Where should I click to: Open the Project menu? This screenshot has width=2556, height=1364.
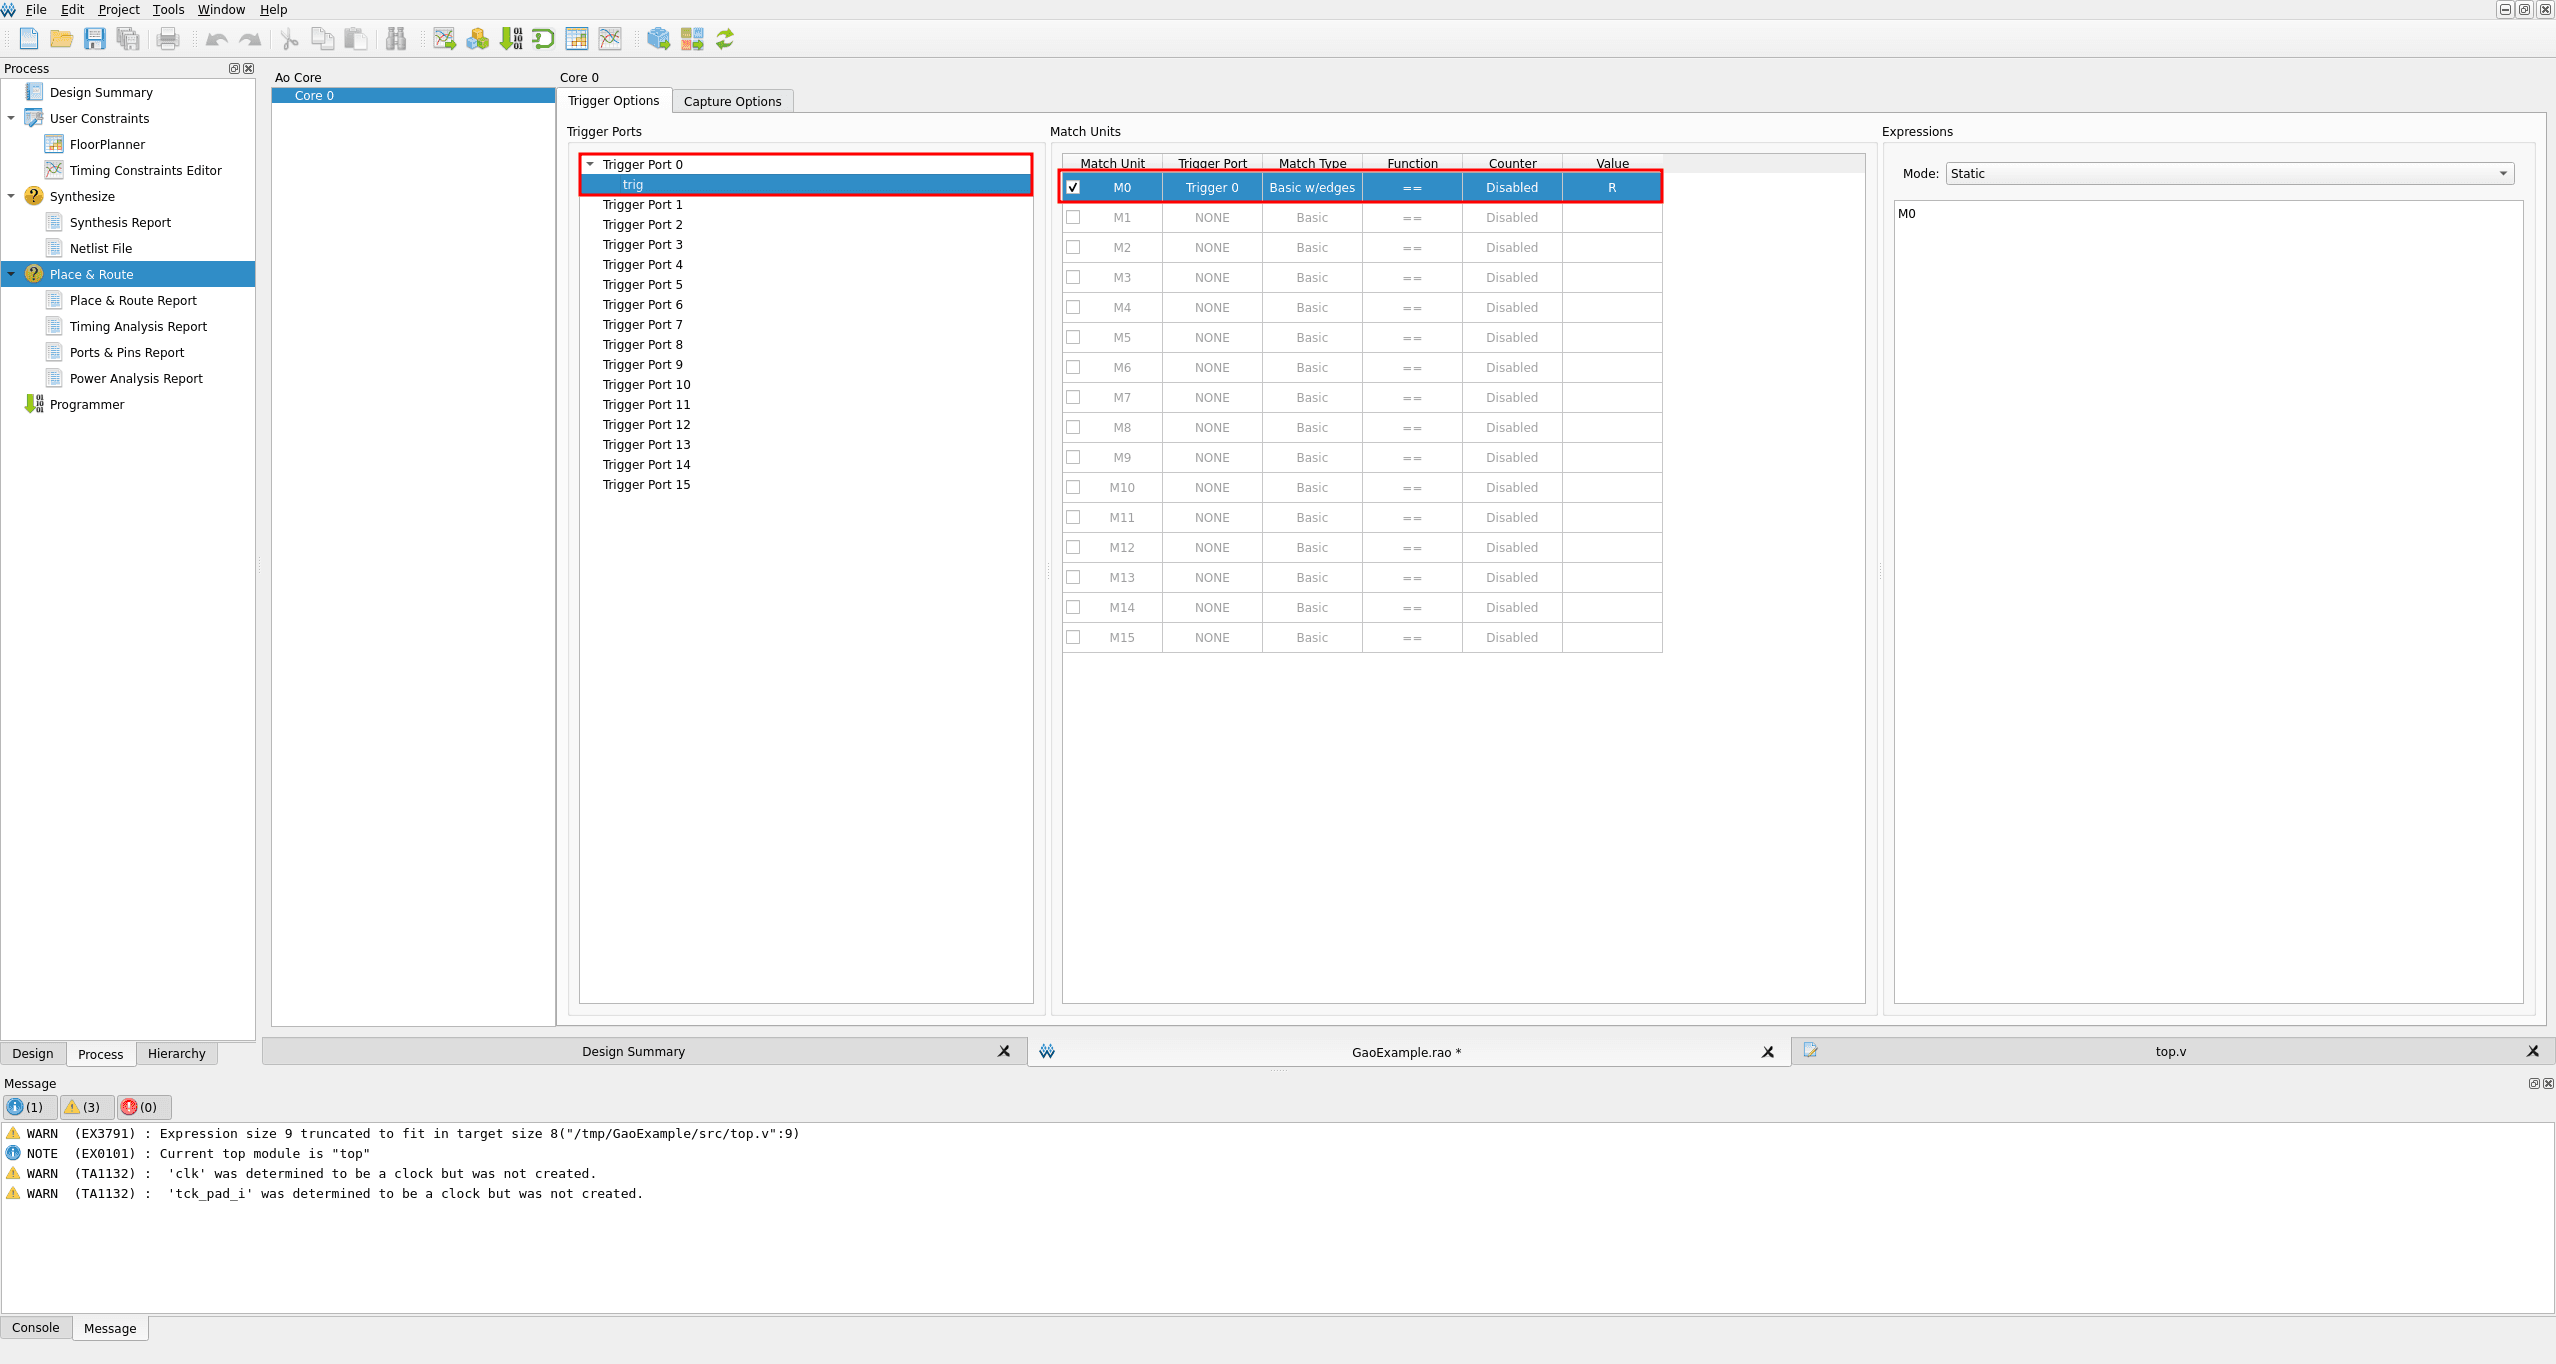[x=119, y=9]
